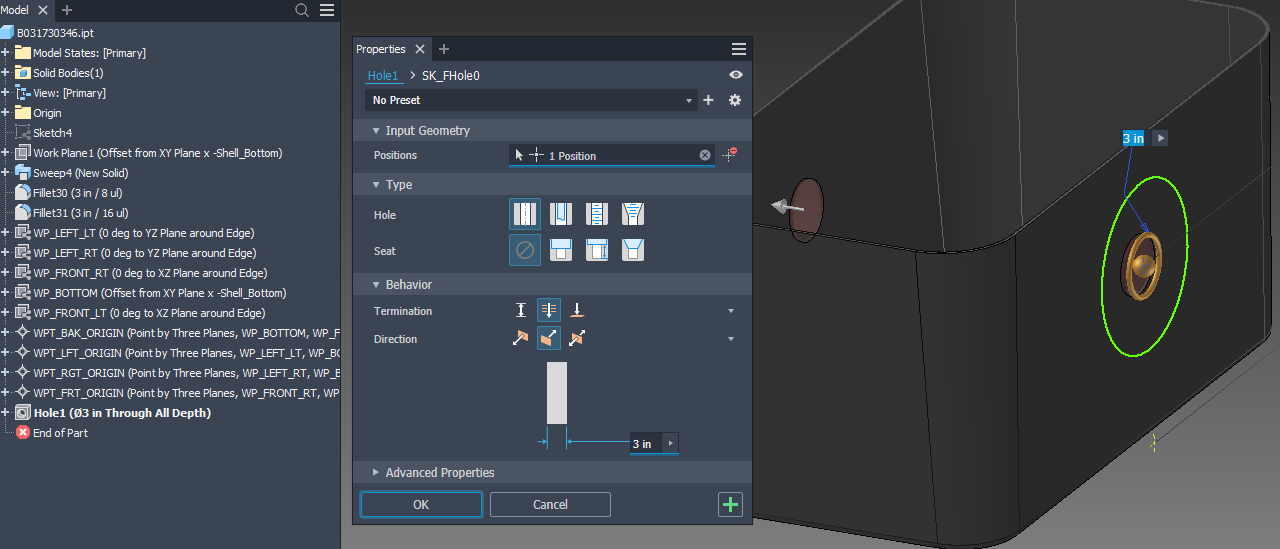This screenshot has height=549, width=1280.
Task: Select WP_FRONT_RT work plane
Action: click(150, 272)
